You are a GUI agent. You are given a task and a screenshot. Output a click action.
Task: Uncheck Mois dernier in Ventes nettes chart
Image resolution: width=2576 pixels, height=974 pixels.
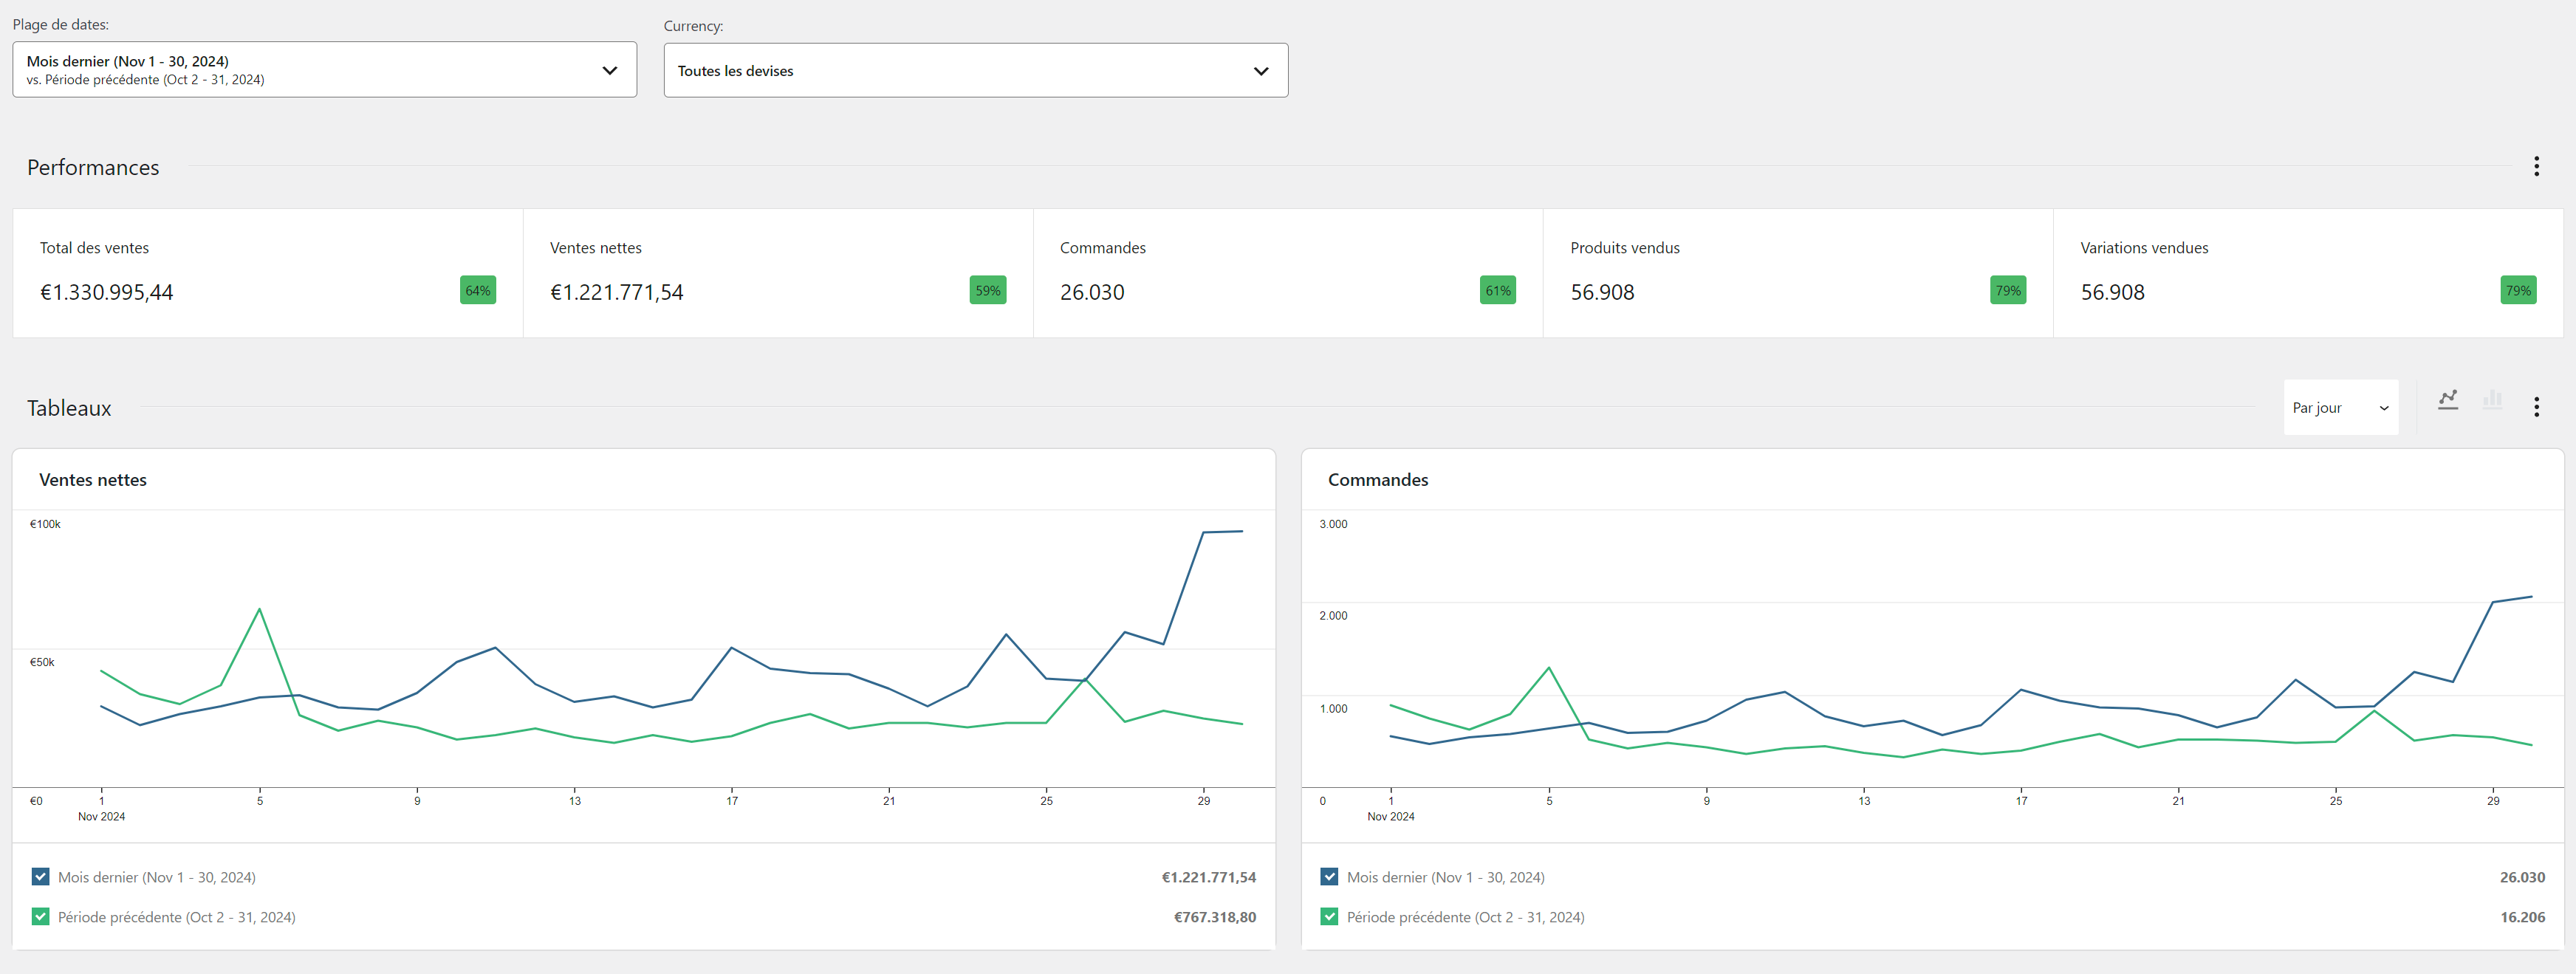41,877
